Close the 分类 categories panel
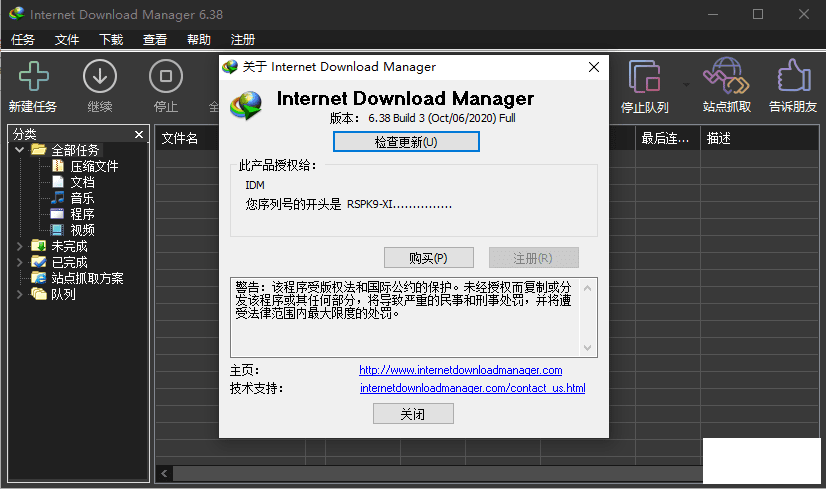The width and height of the screenshot is (826, 489). click(x=139, y=134)
